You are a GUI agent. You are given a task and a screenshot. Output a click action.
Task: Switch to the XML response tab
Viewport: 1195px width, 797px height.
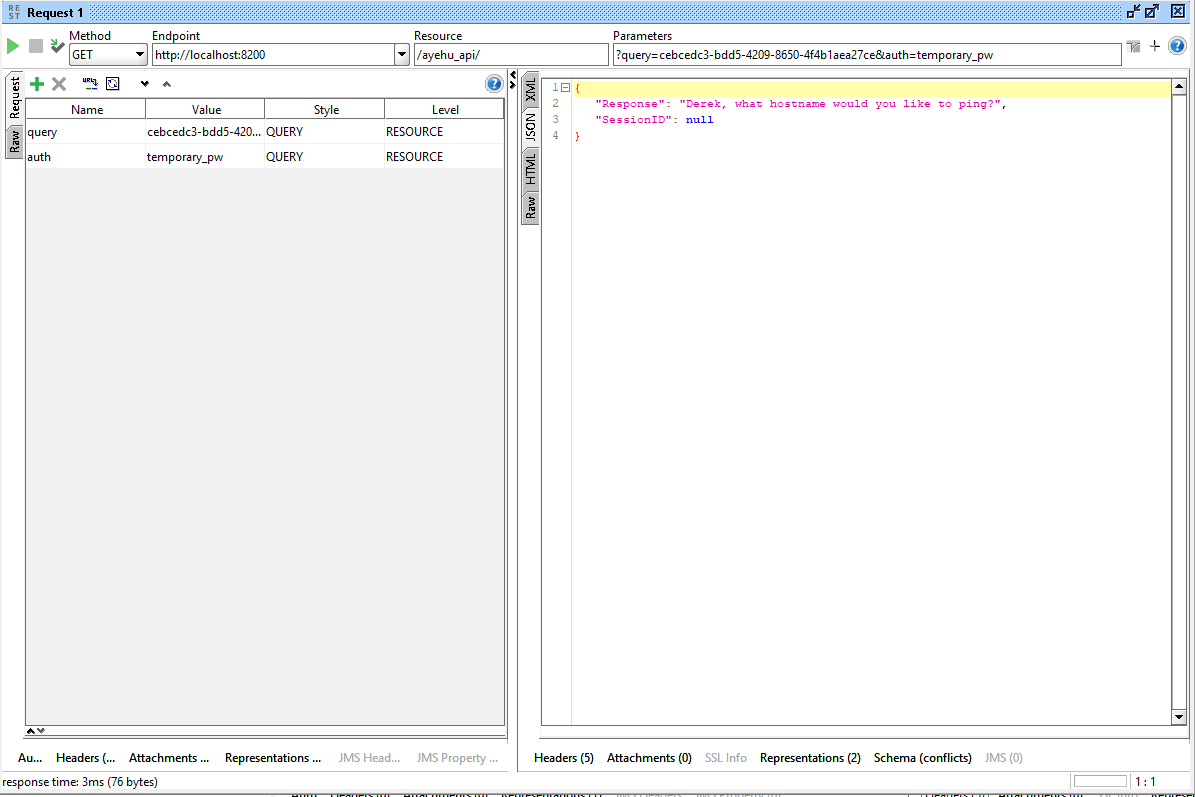pos(530,89)
